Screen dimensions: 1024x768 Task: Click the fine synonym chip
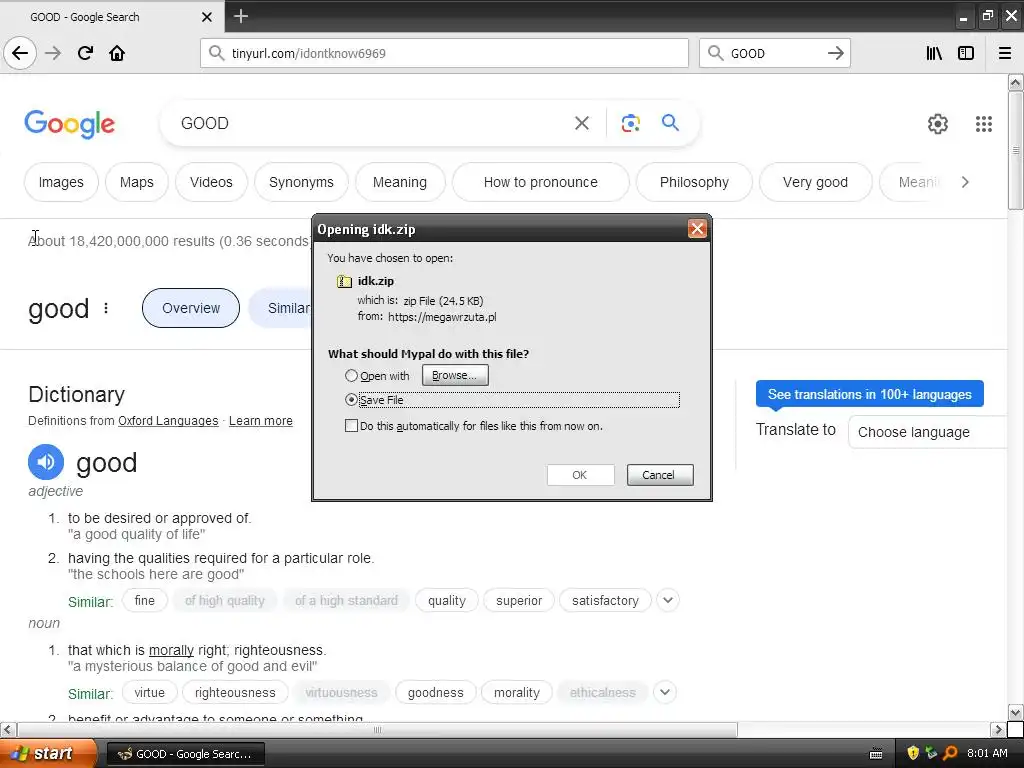144,600
